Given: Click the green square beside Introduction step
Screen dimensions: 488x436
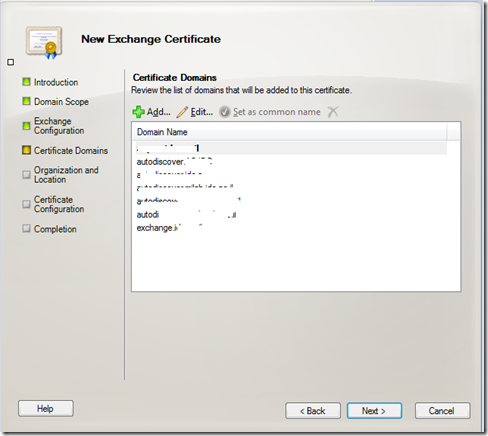Looking at the screenshot, I should pyautogui.click(x=26, y=82).
